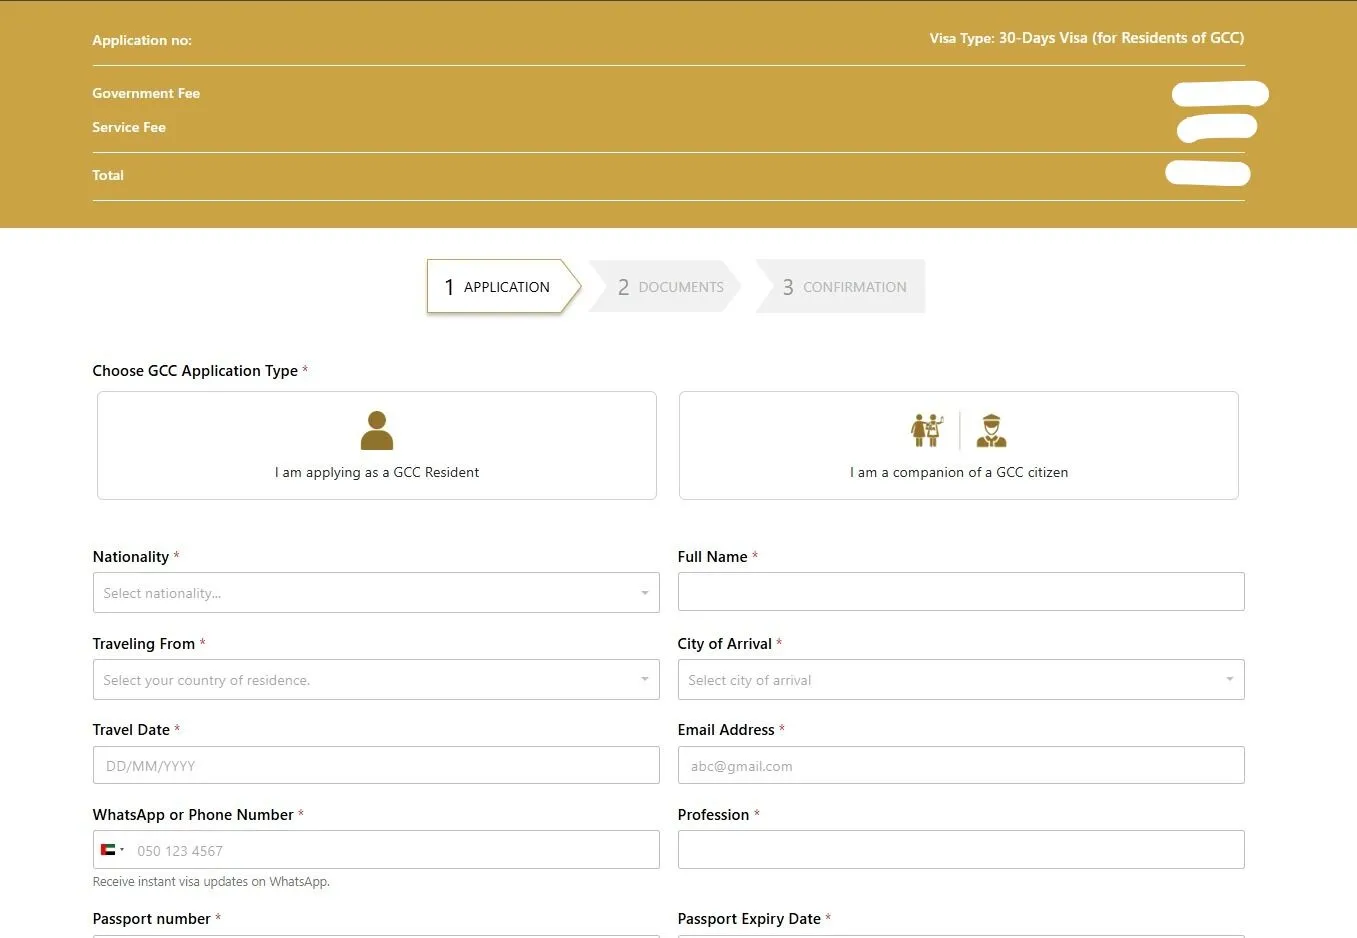Image resolution: width=1357 pixels, height=938 pixels.
Task: Click the Nationality dropdown arrow
Action: point(645,593)
